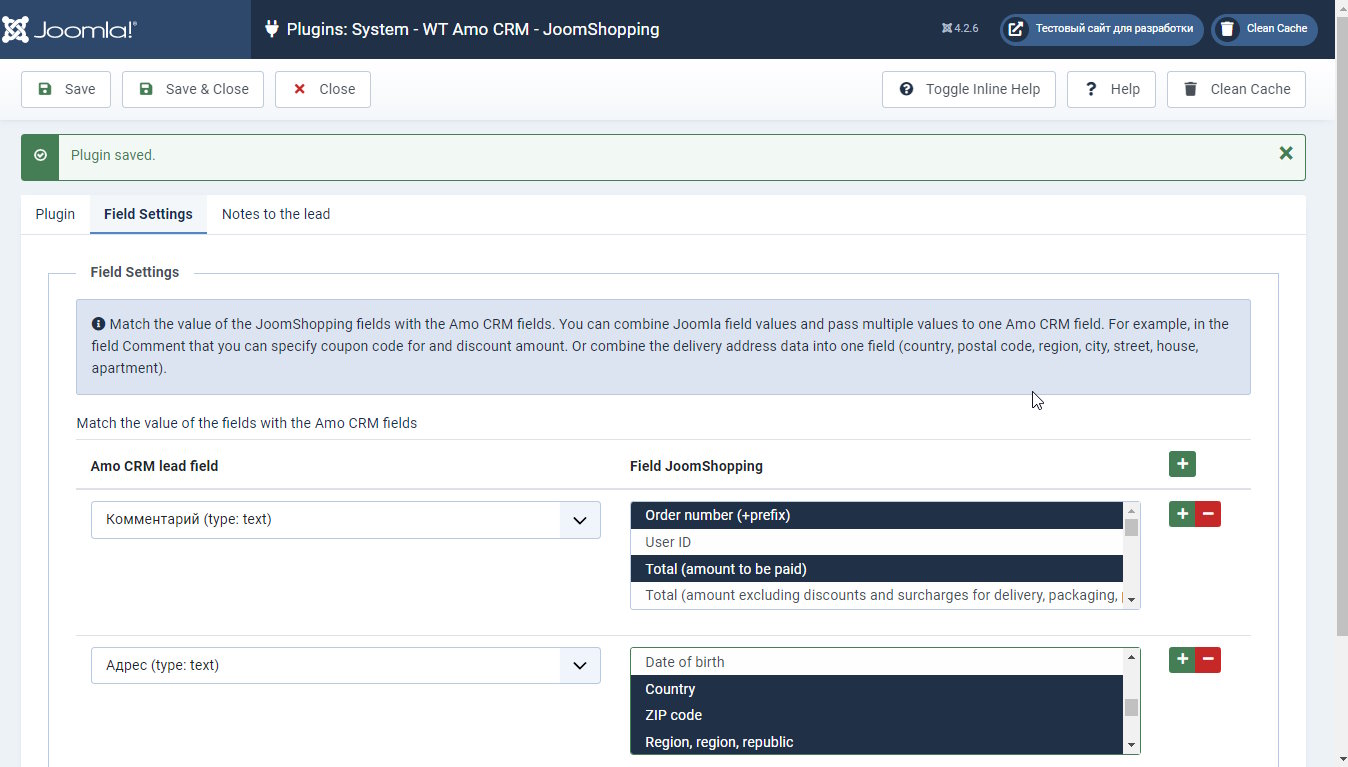Click scroll-down arrow in Адрес field list
This screenshot has height=767, width=1348.
(x=1132, y=746)
